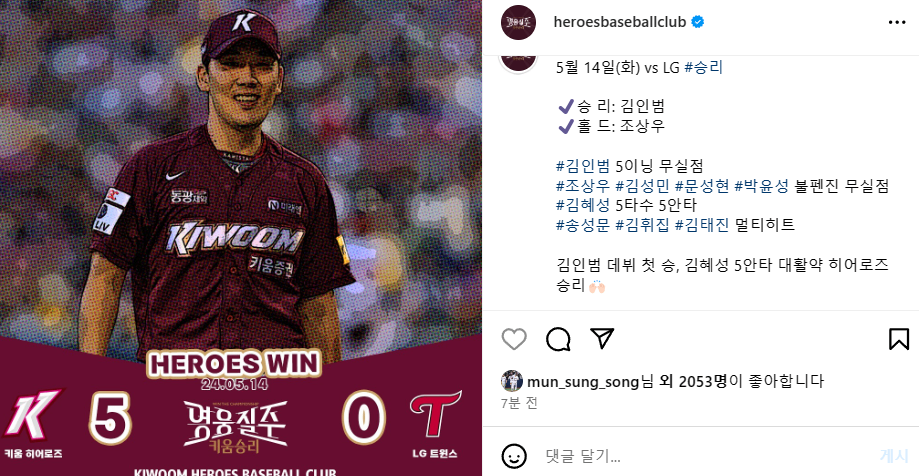Viewport: 919px width, 476px height.
Task: View mun_sung_song's profile from likes
Action: pos(583,382)
